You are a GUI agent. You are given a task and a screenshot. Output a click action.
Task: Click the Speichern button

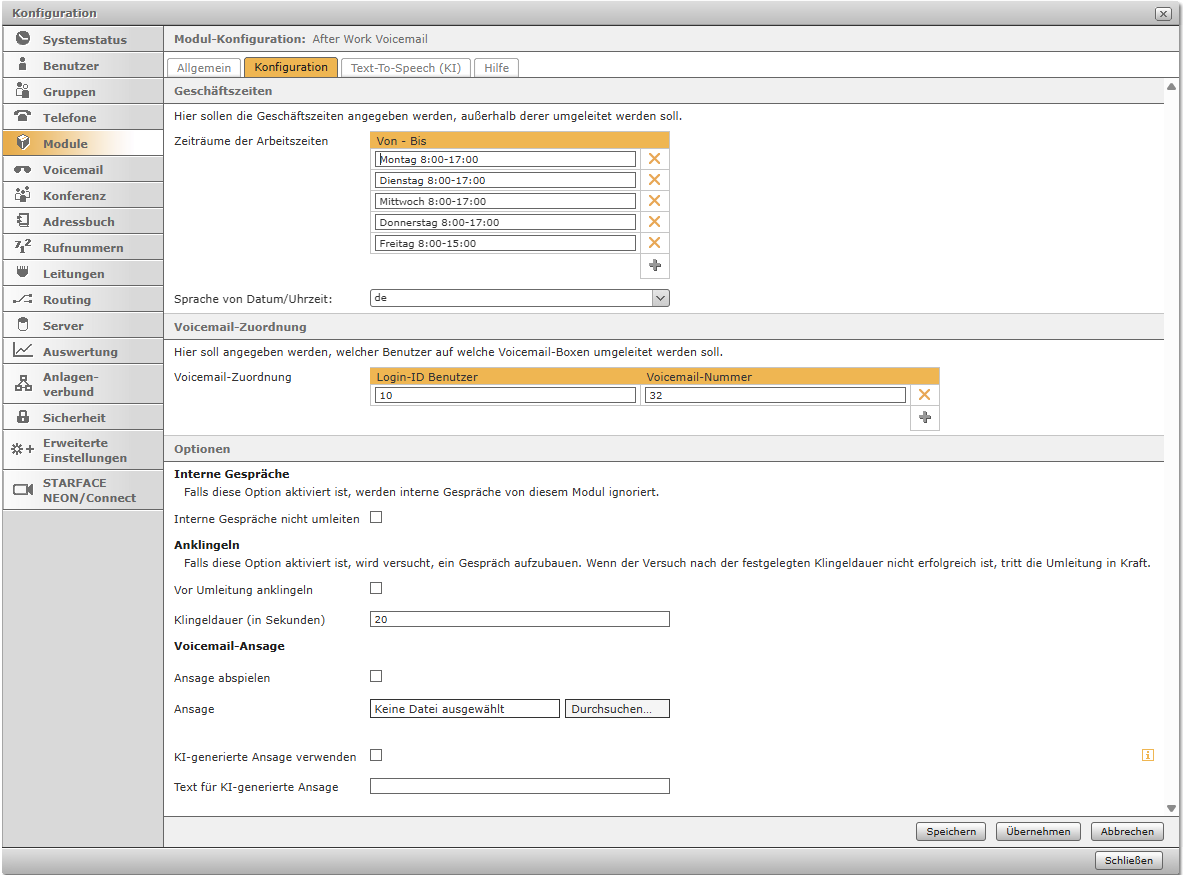click(950, 831)
